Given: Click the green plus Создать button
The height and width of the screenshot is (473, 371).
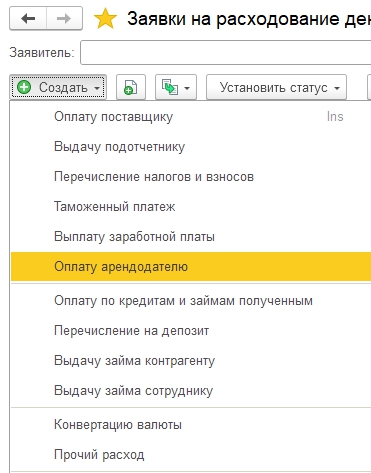Looking at the screenshot, I should [58, 87].
